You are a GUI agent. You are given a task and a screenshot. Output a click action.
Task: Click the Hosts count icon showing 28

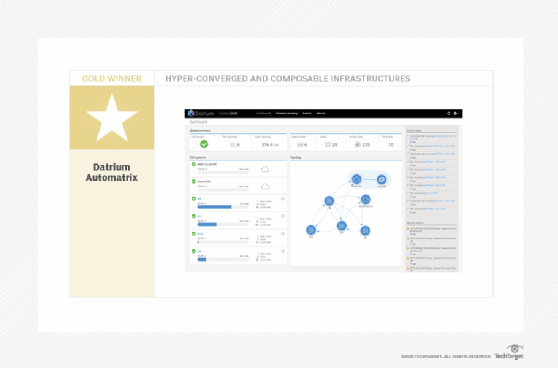coord(328,144)
